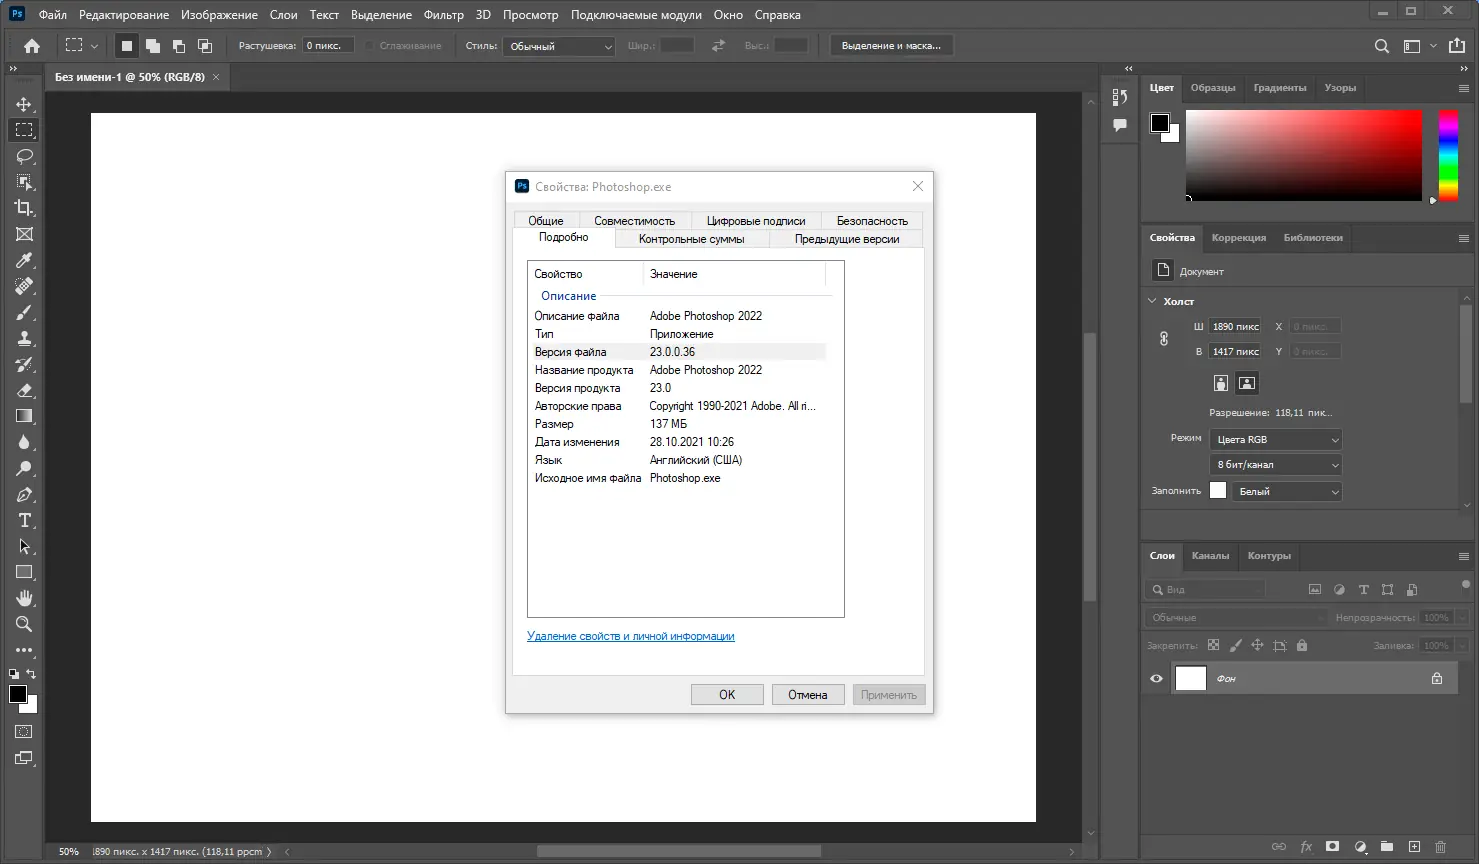Activate the Crop tool
Image resolution: width=1479 pixels, height=864 pixels.
24,208
